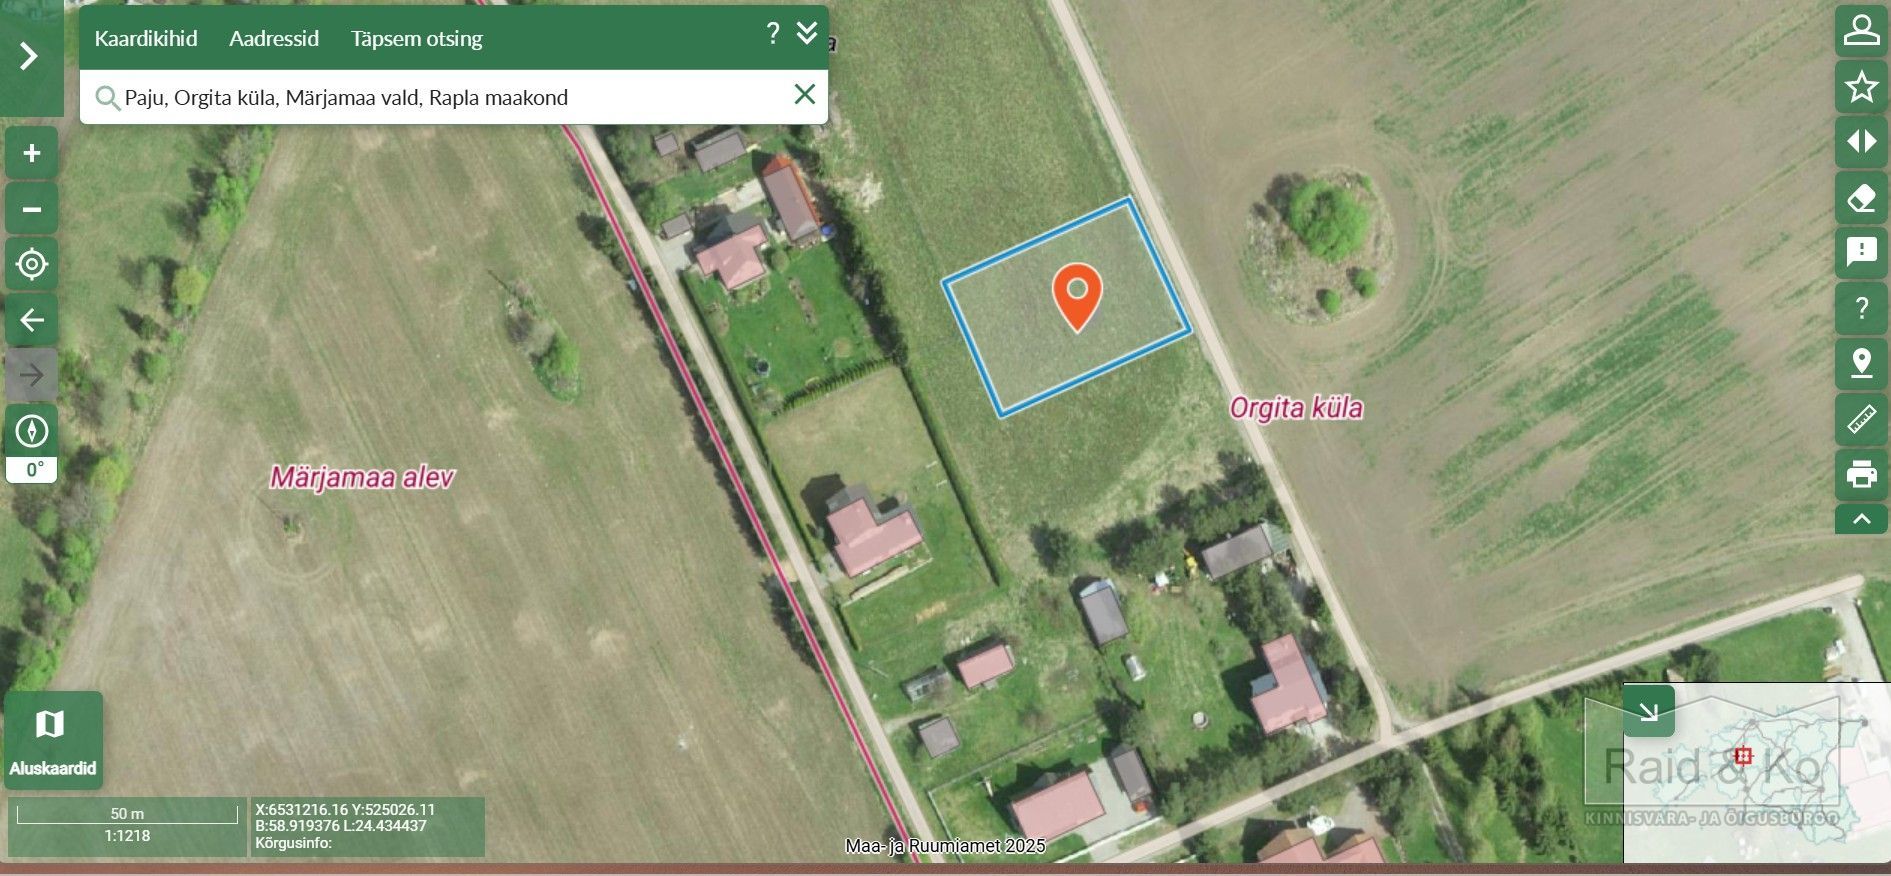Collapse the overview minimap arrow
The height and width of the screenshot is (876, 1891).
pos(1648,711)
